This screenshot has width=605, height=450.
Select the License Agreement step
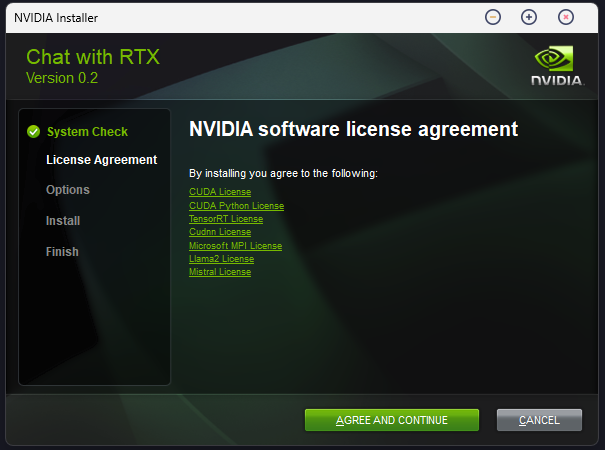coord(101,160)
